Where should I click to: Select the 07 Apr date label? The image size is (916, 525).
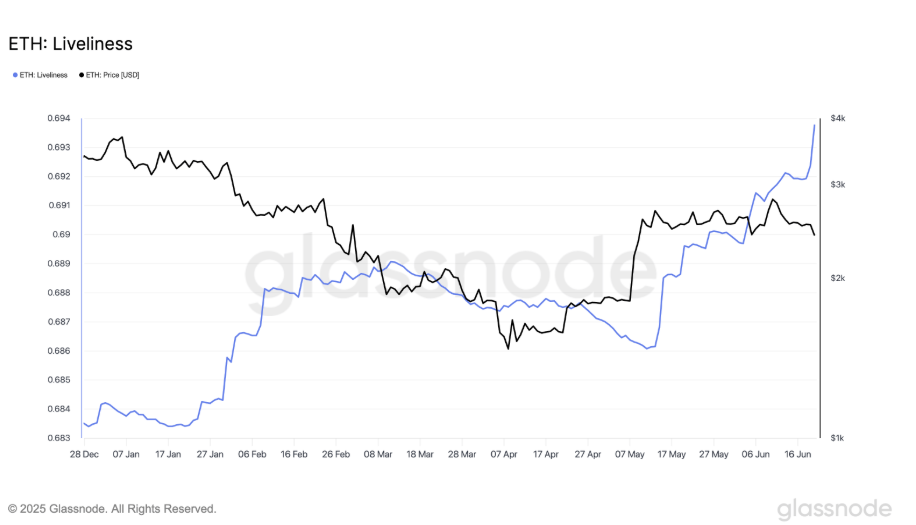[504, 453]
